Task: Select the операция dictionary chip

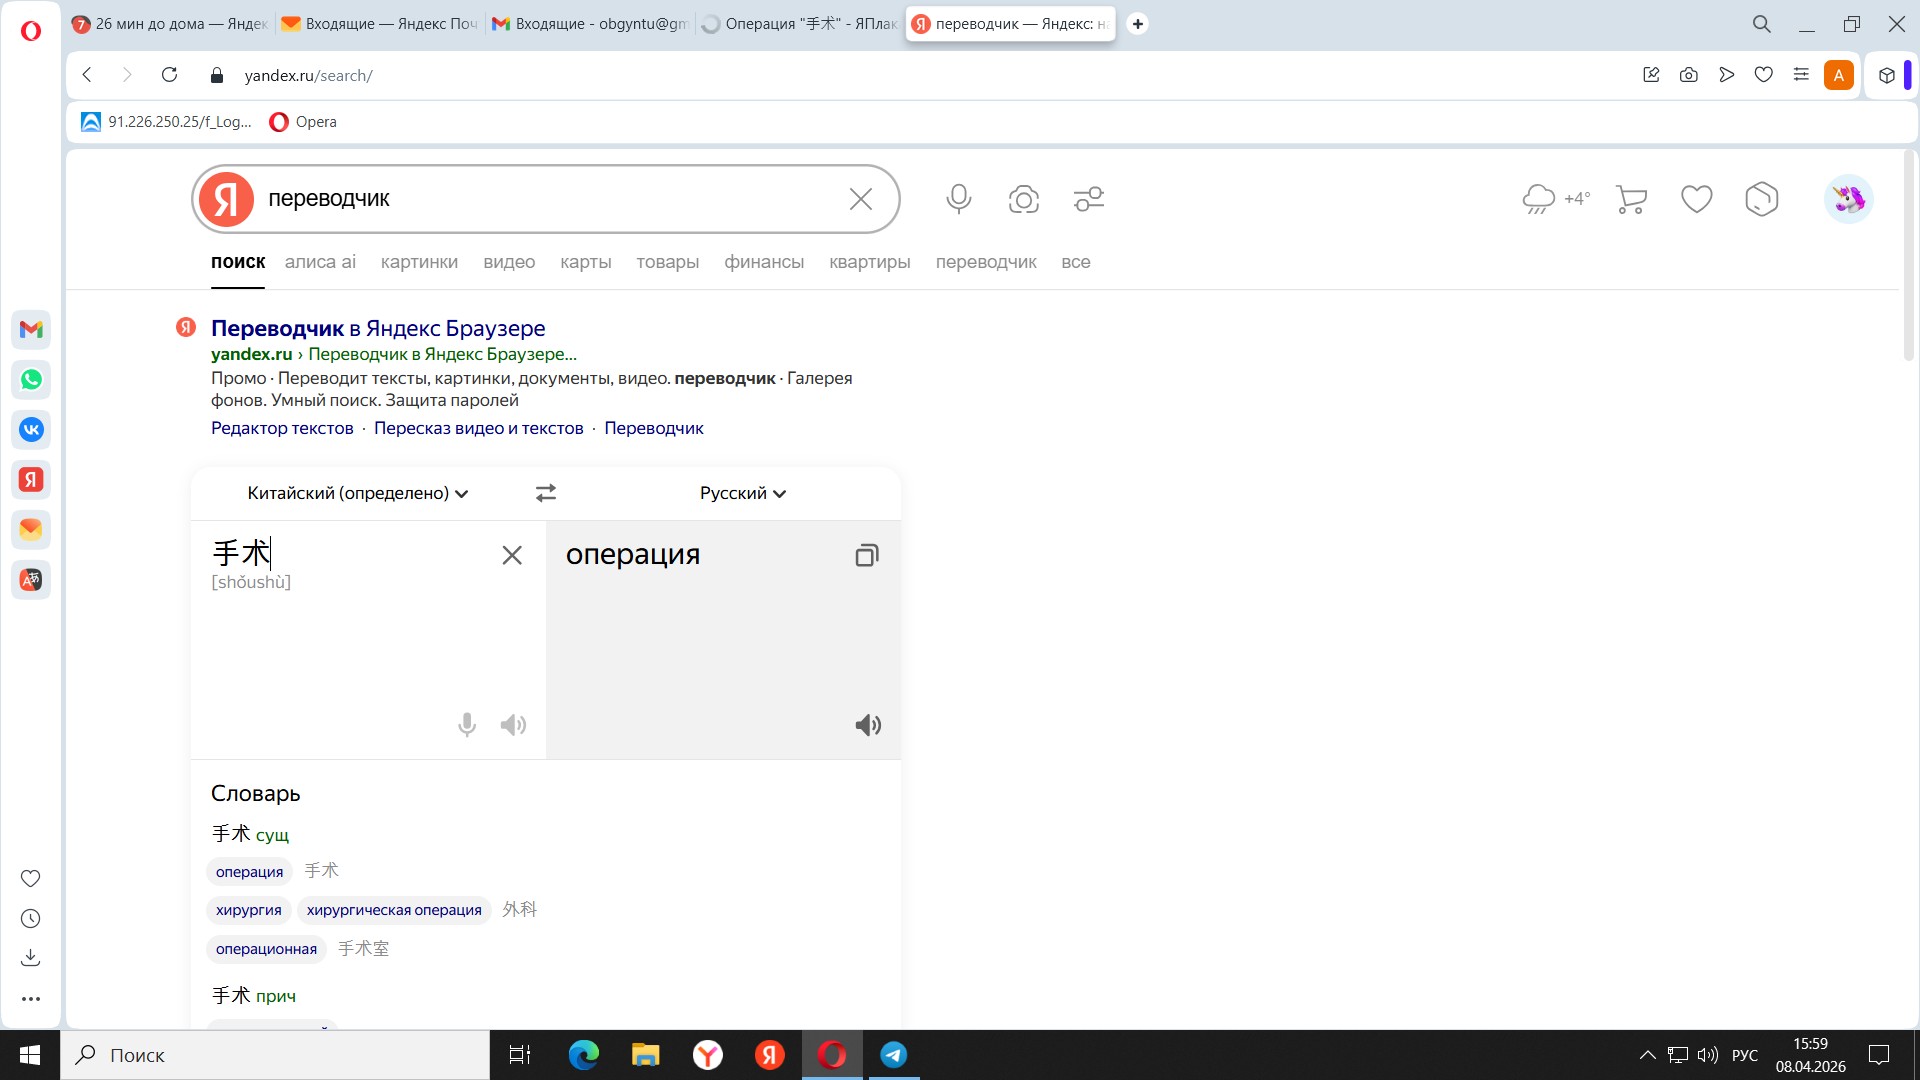Action: click(249, 872)
